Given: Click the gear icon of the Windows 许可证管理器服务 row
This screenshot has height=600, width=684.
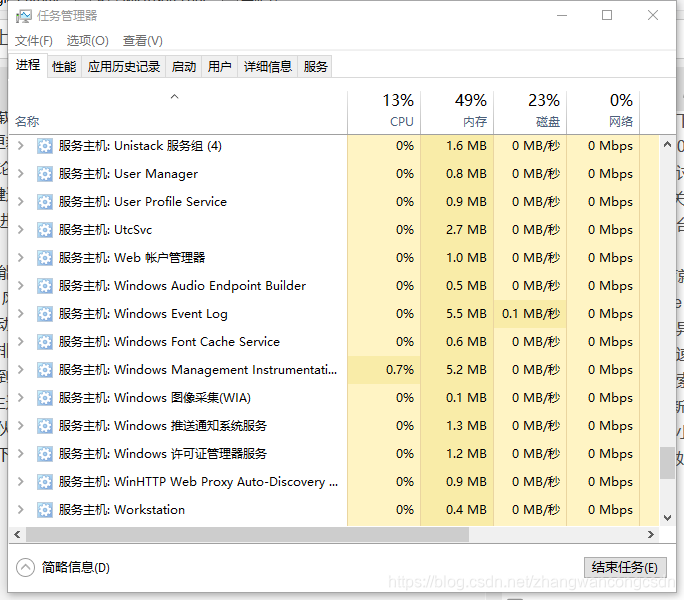Looking at the screenshot, I should pos(44,454).
